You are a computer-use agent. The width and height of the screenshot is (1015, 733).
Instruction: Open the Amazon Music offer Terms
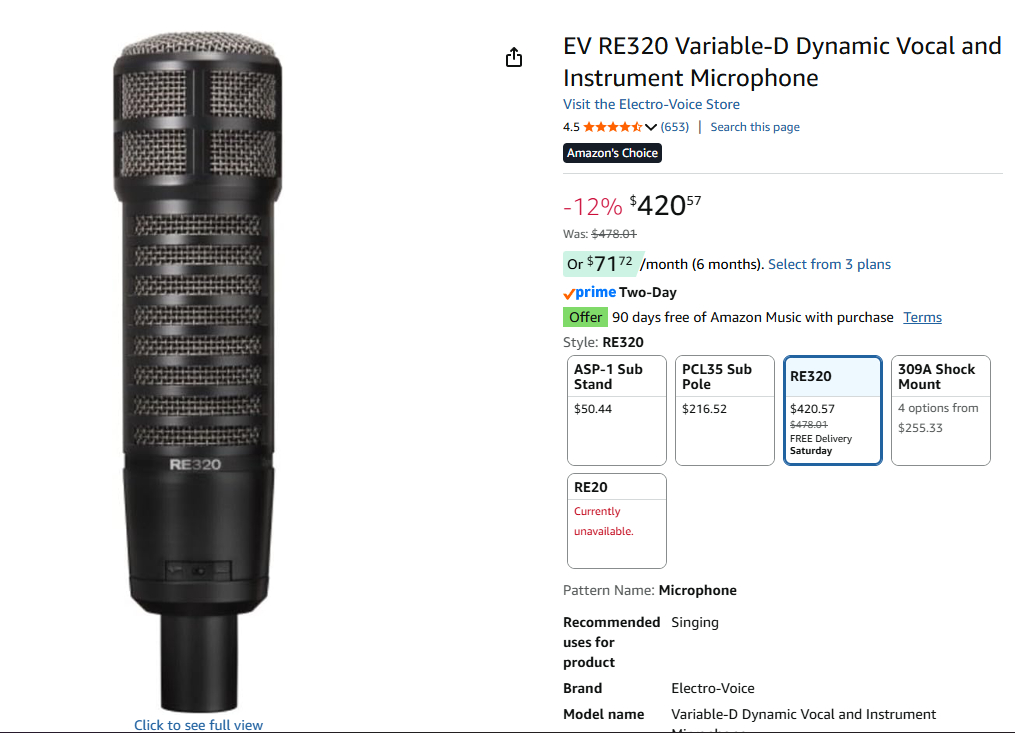click(922, 317)
